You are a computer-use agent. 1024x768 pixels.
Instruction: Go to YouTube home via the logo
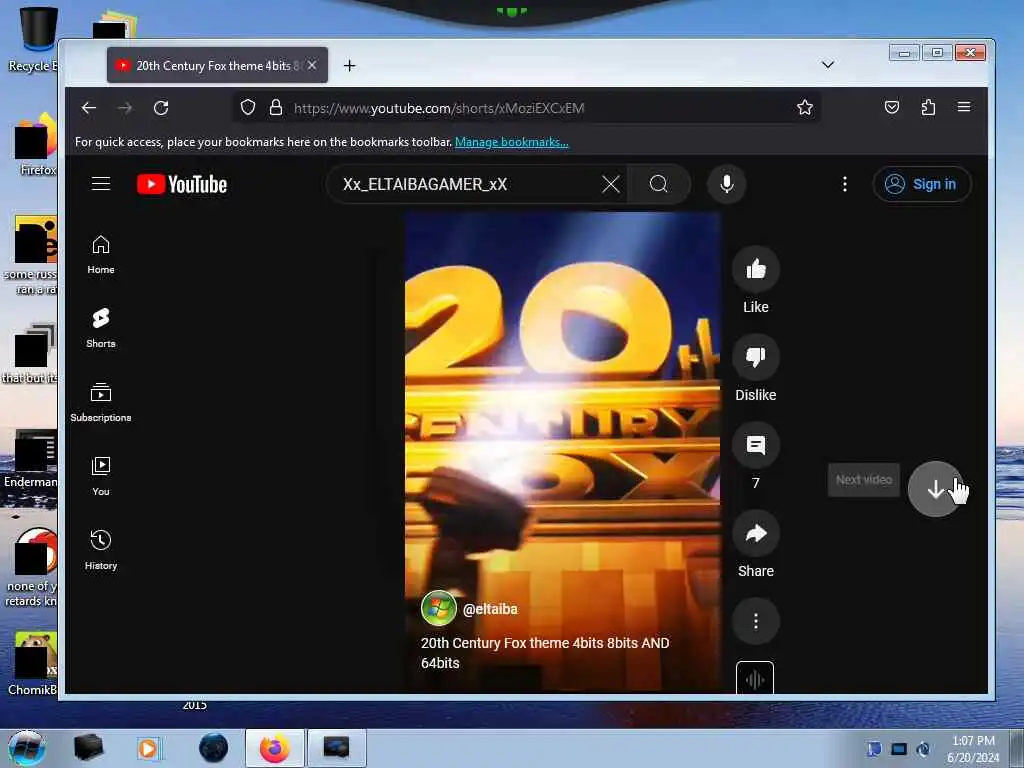[x=182, y=184]
